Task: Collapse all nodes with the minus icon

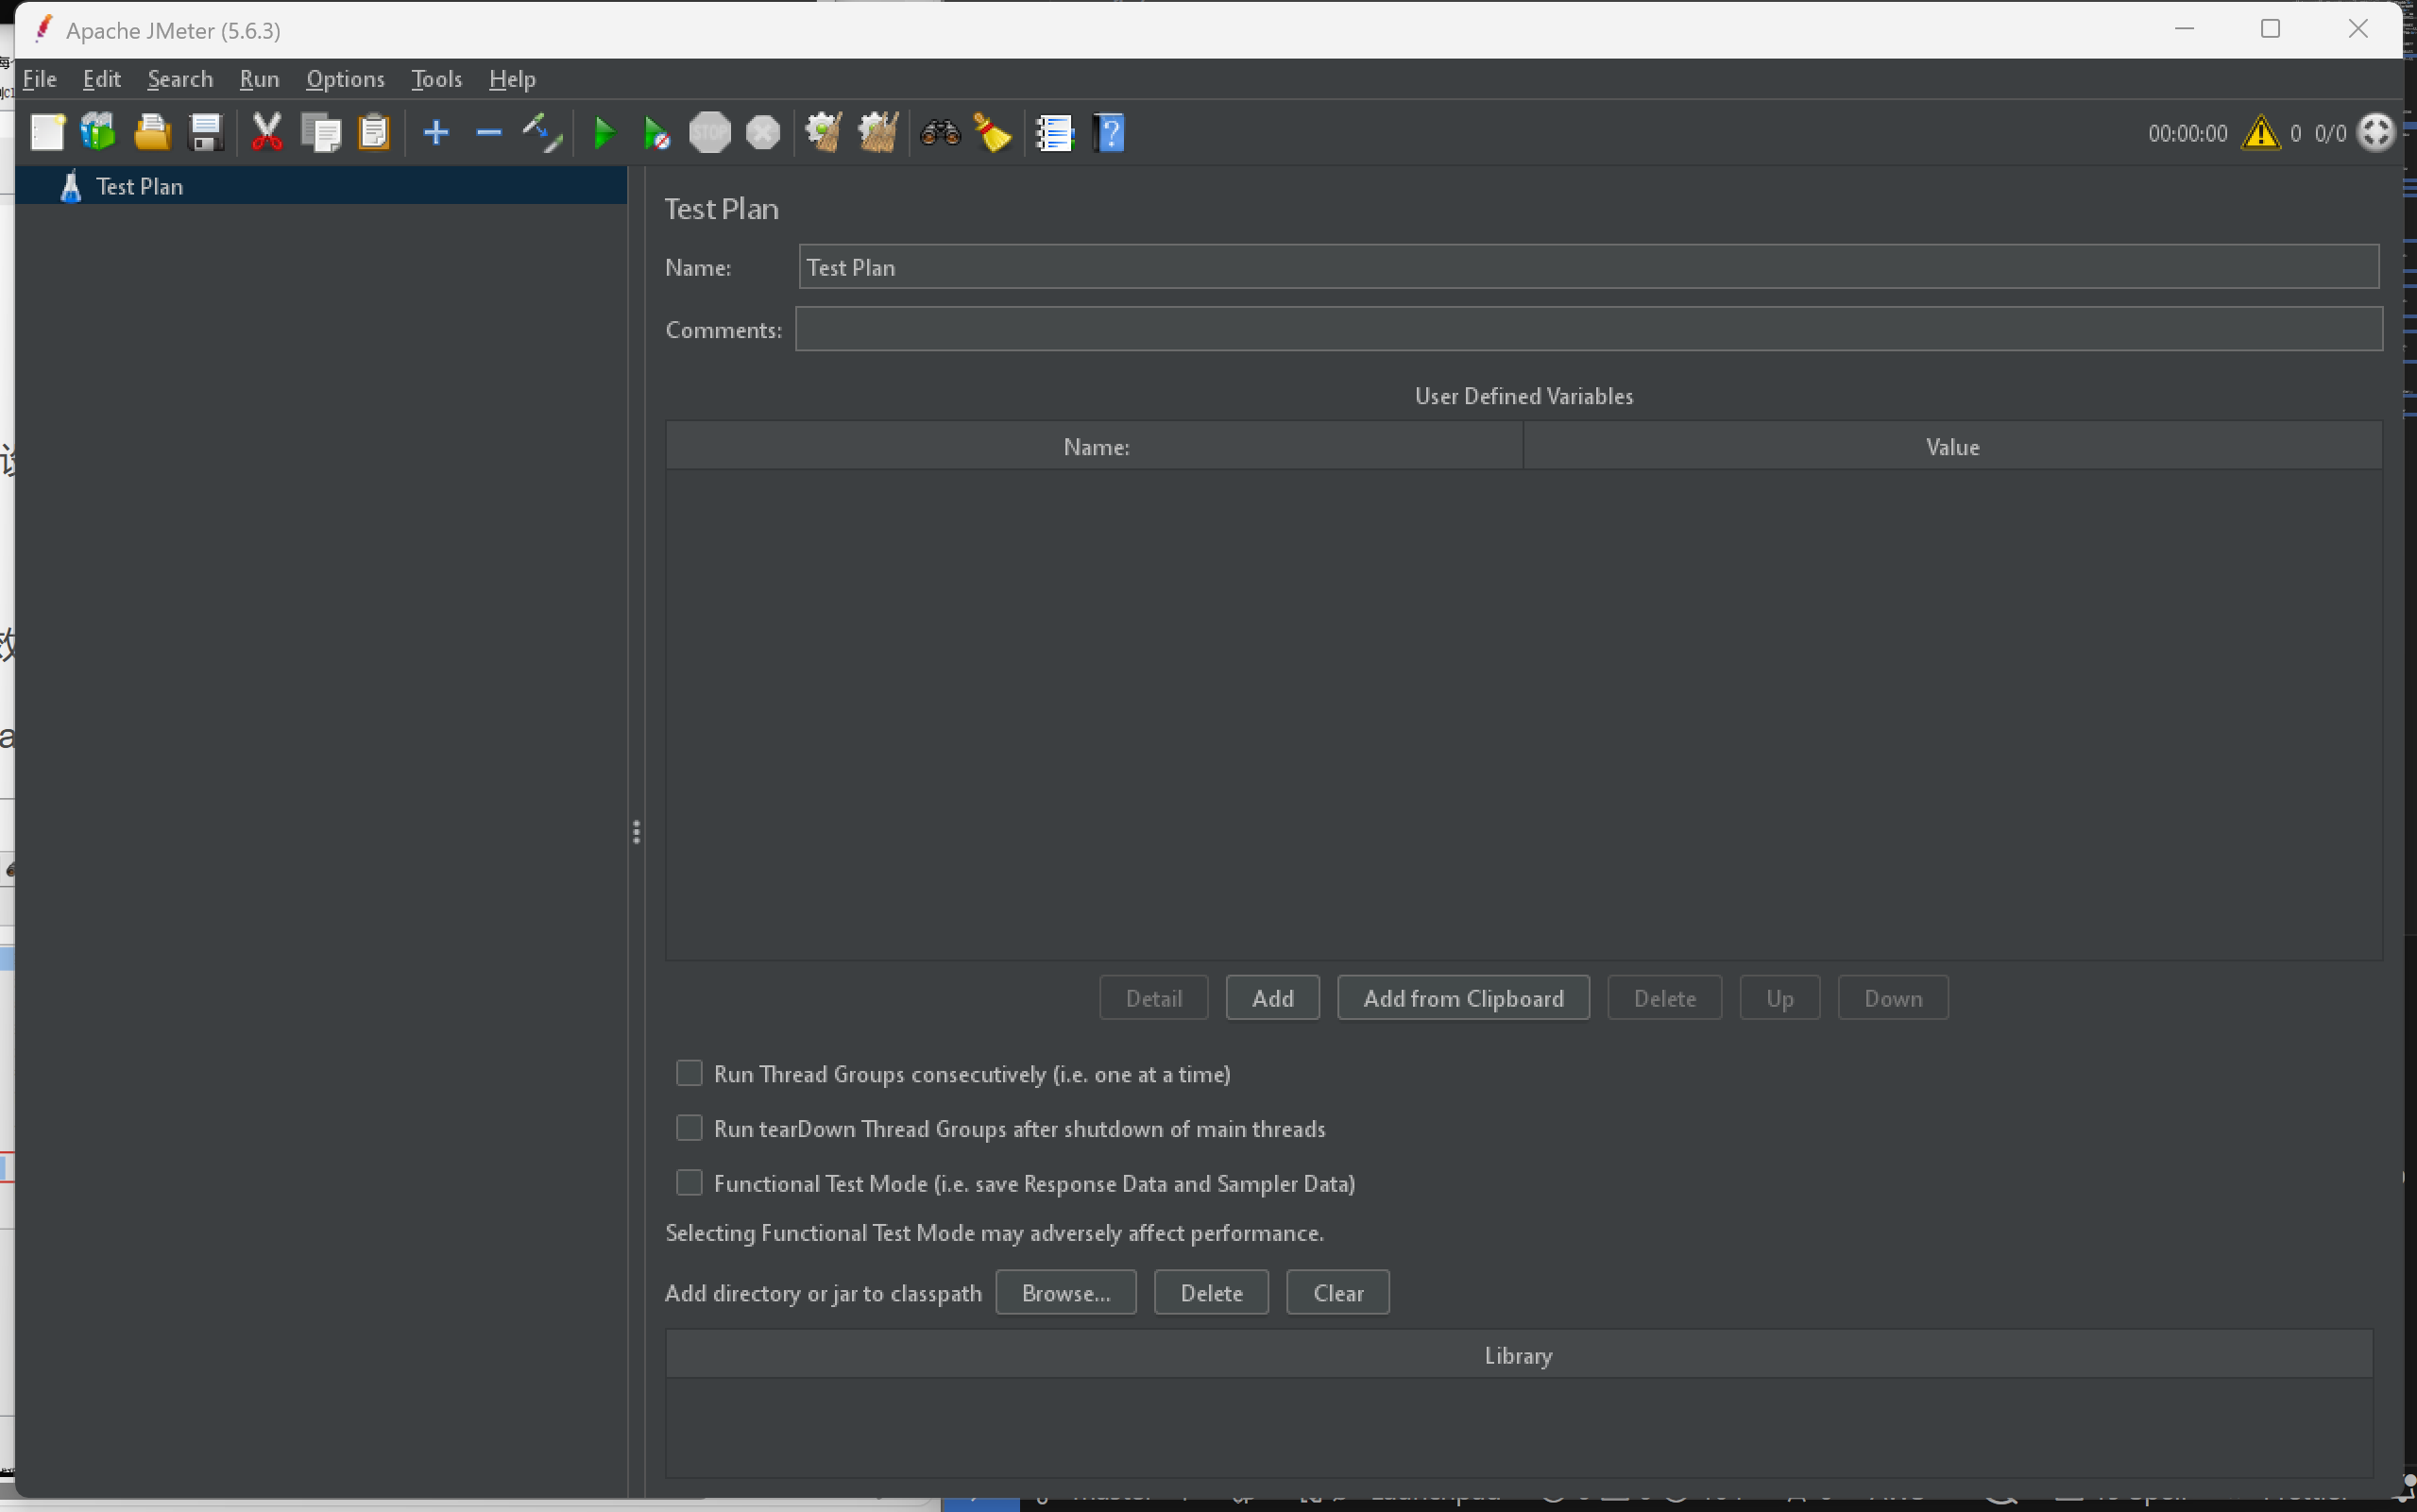Action: click(x=488, y=132)
